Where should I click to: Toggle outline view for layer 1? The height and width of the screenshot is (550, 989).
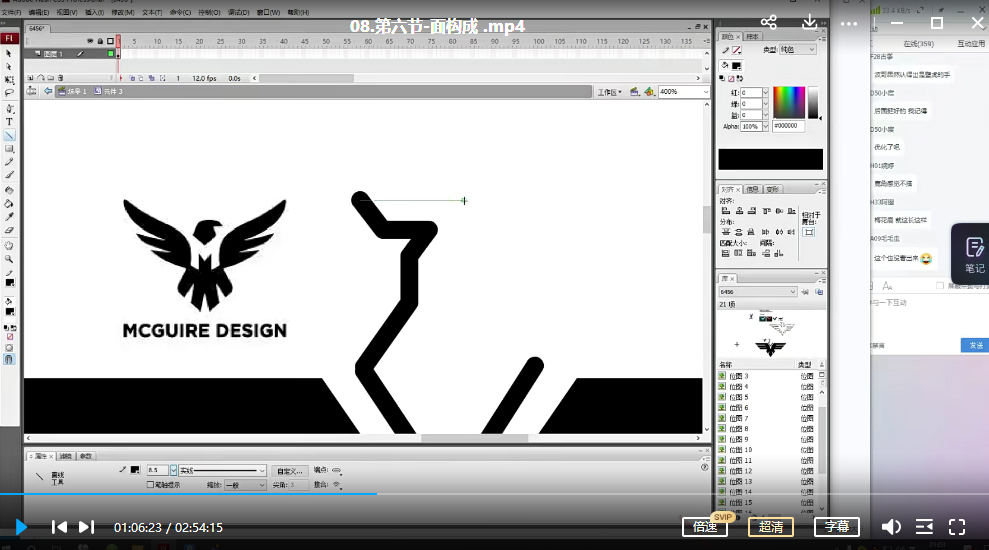click(112, 53)
